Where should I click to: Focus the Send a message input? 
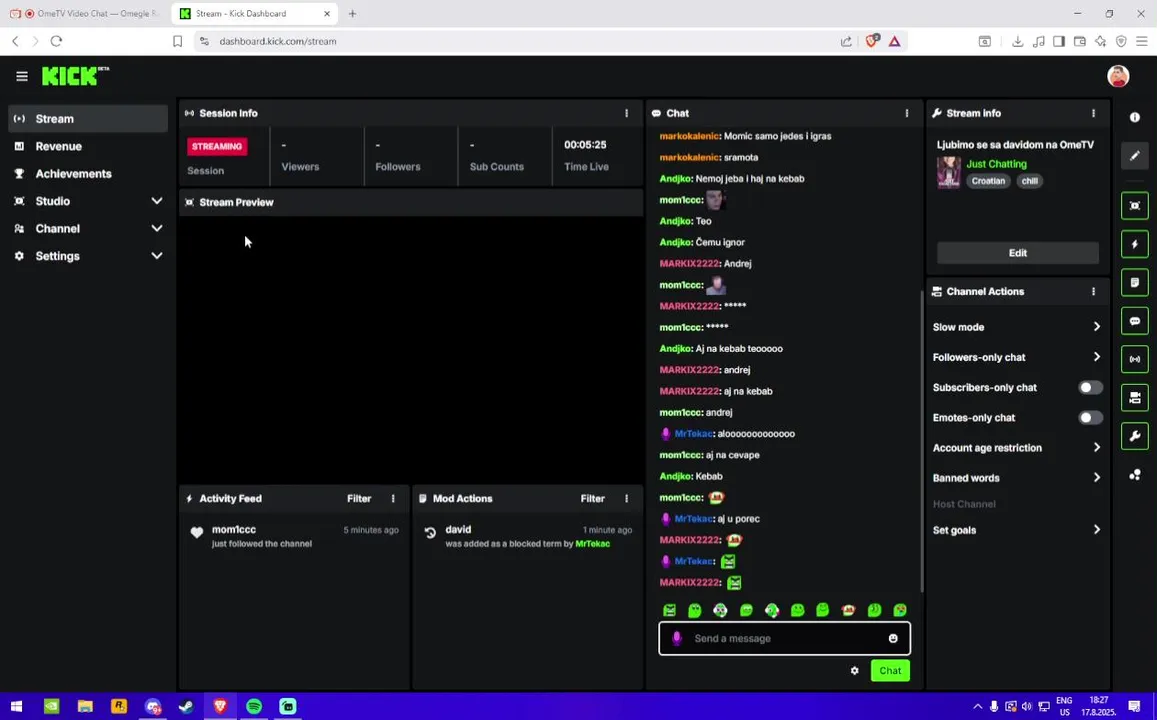(784, 638)
